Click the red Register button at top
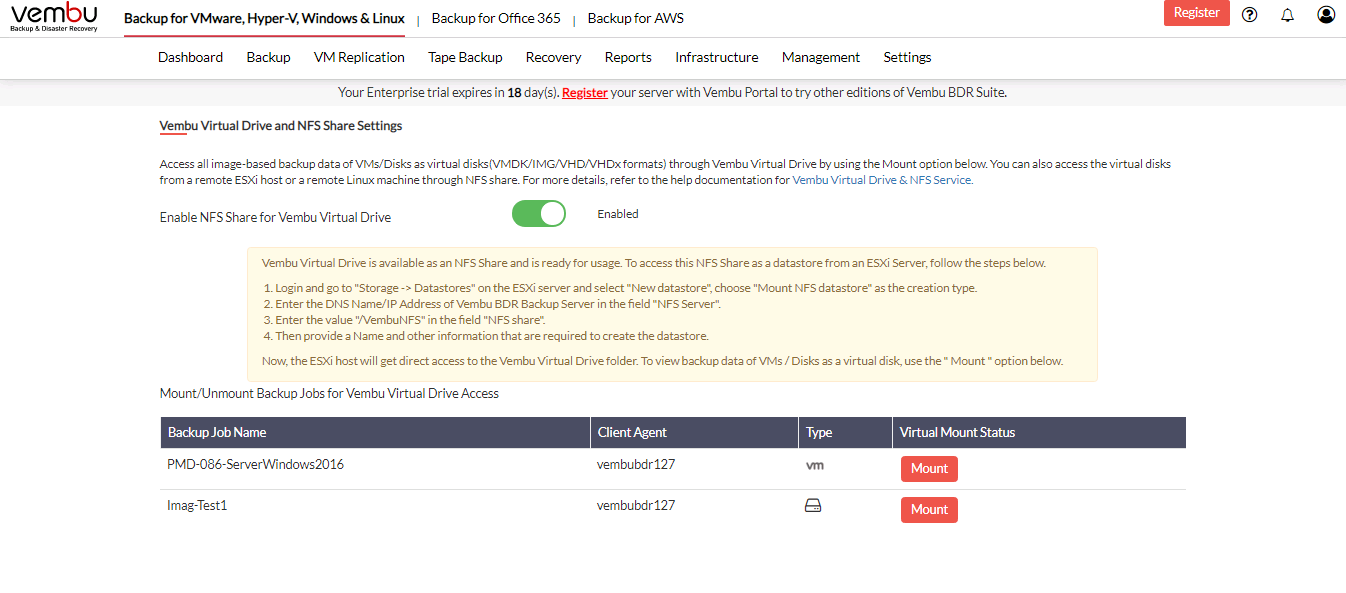 1196,13
